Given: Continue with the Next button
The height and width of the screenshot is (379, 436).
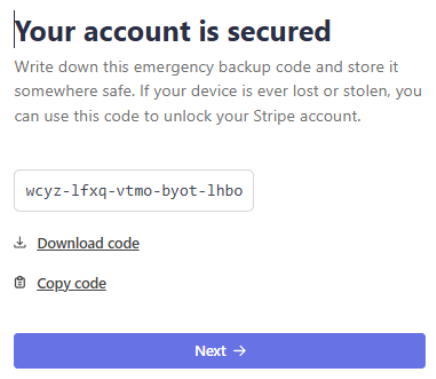Looking at the screenshot, I should pyautogui.click(x=219, y=351).
